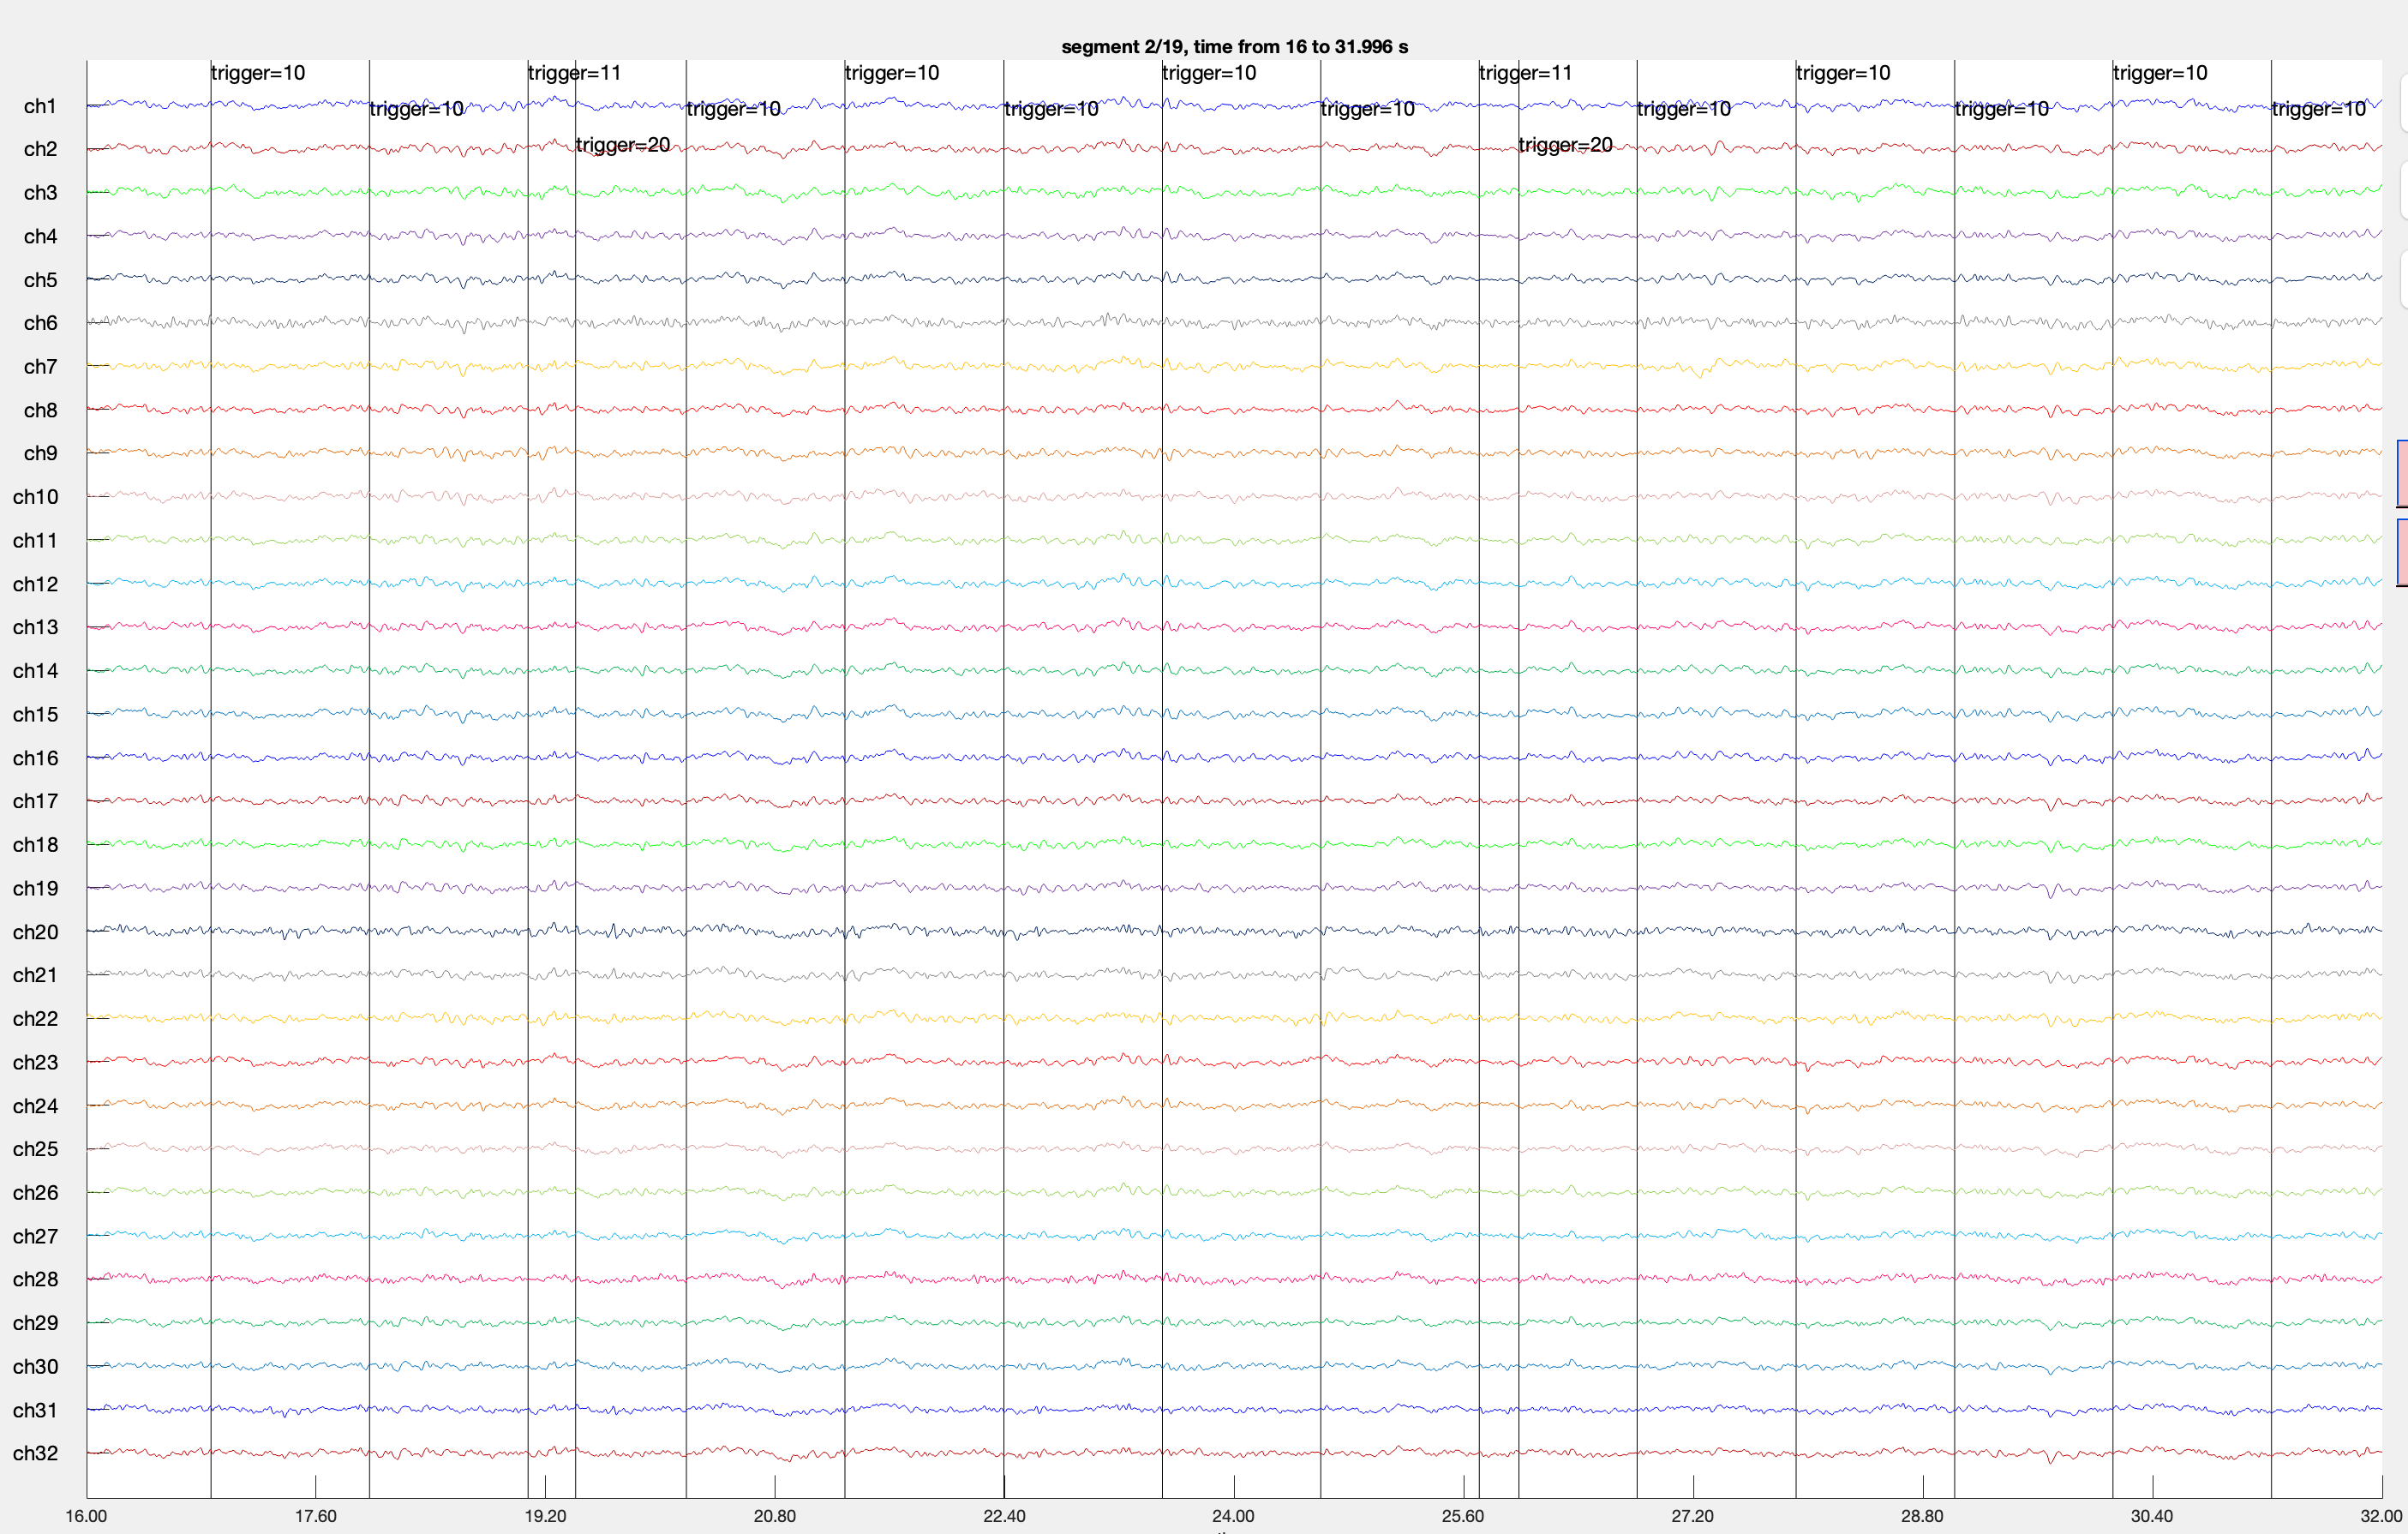The image size is (2408, 1534).
Task: Click the ch9 channel label
Action: click(x=40, y=453)
